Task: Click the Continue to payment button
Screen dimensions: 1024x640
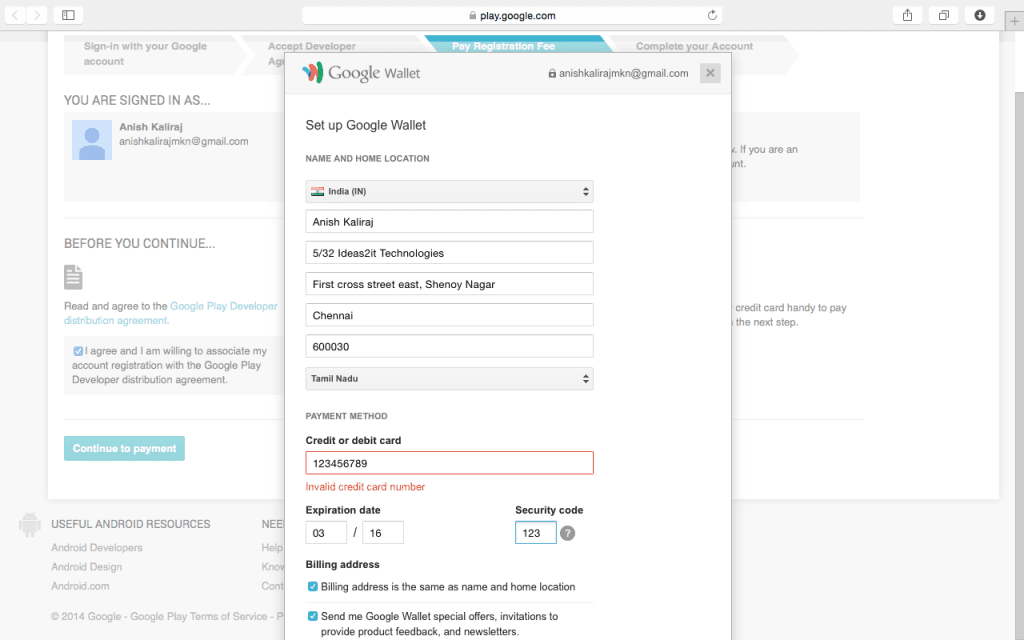Action: [124, 448]
